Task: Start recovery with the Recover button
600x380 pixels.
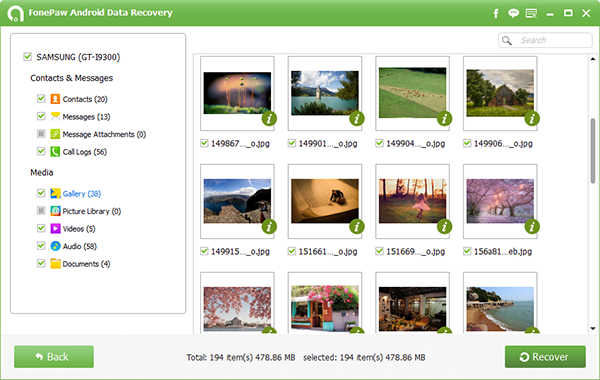Action: pyautogui.click(x=545, y=357)
